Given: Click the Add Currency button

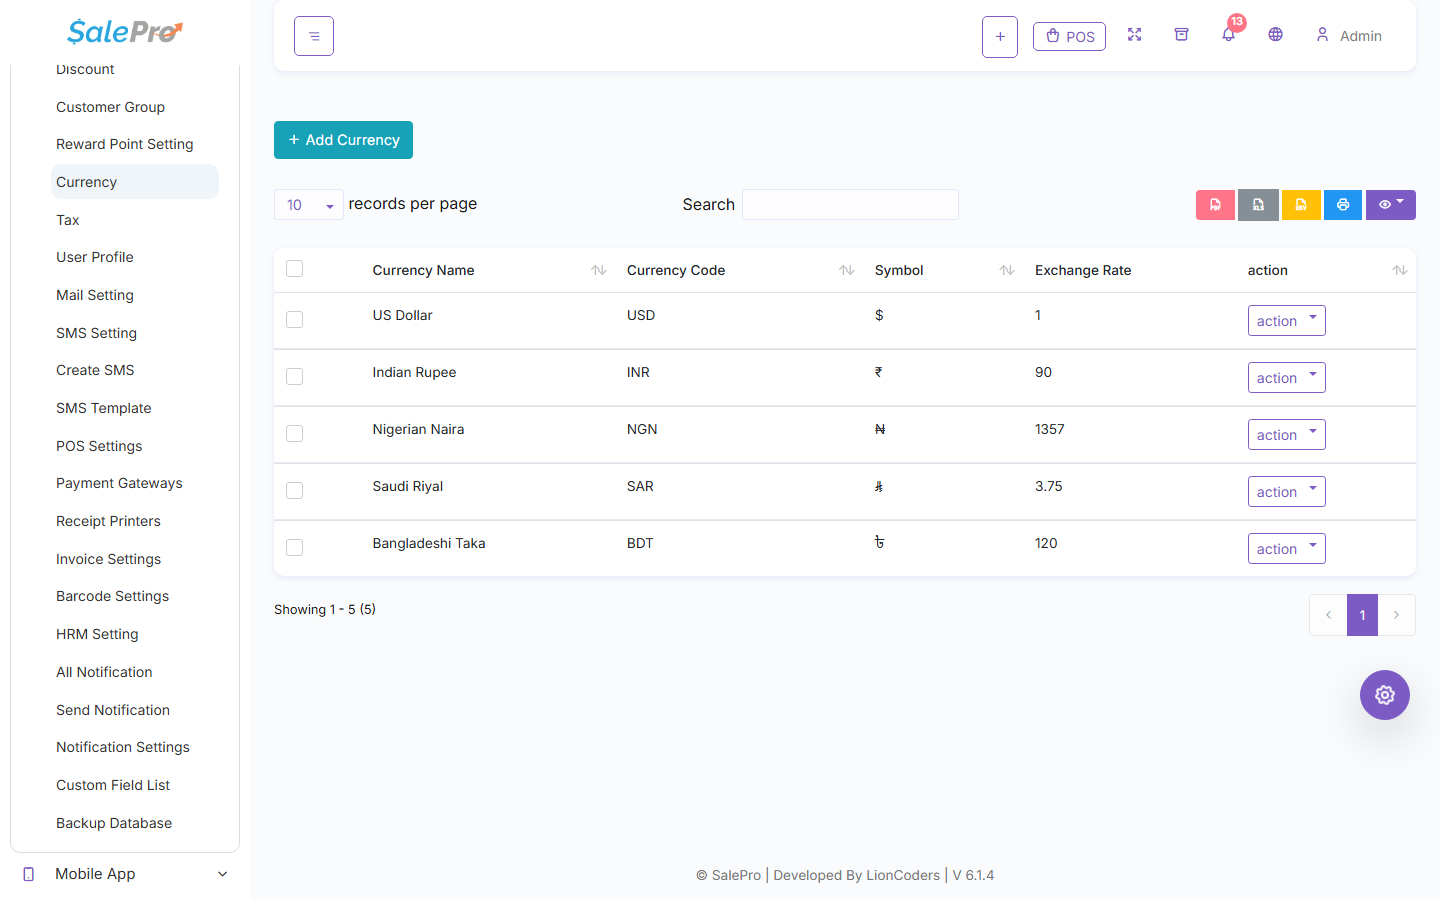Looking at the screenshot, I should click(343, 140).
